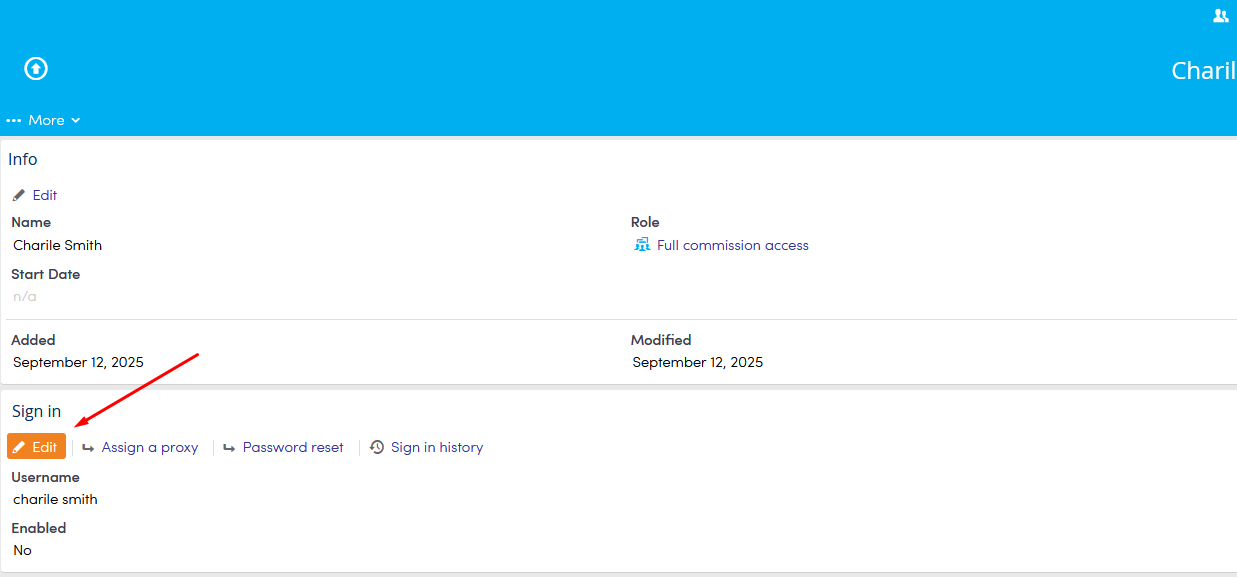The width and height of the screenshot is (1237, 577).
Task: Click the role icon beside Full commission access
Action: tap(642, 245)
